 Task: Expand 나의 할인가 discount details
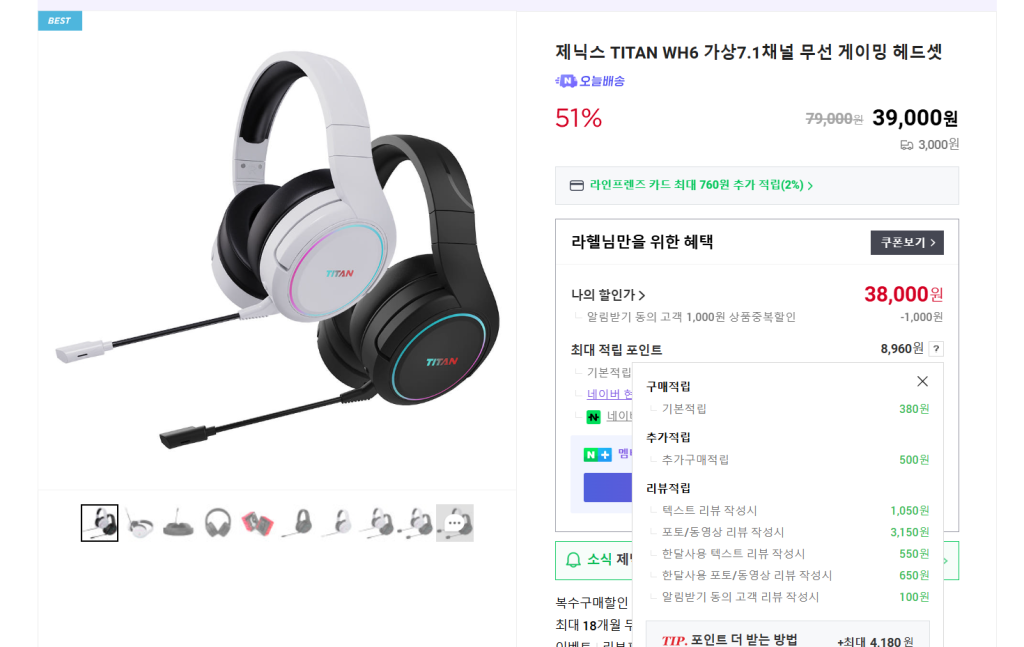point(608,295)
